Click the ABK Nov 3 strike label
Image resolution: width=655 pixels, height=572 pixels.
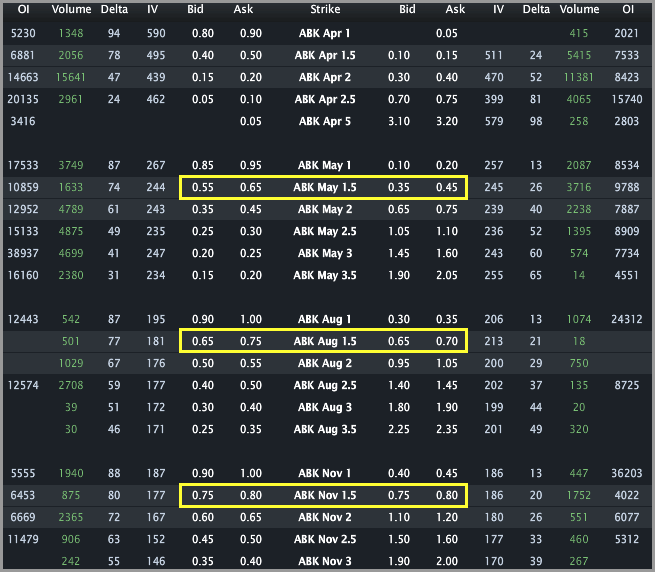click(x=325, y=562)
